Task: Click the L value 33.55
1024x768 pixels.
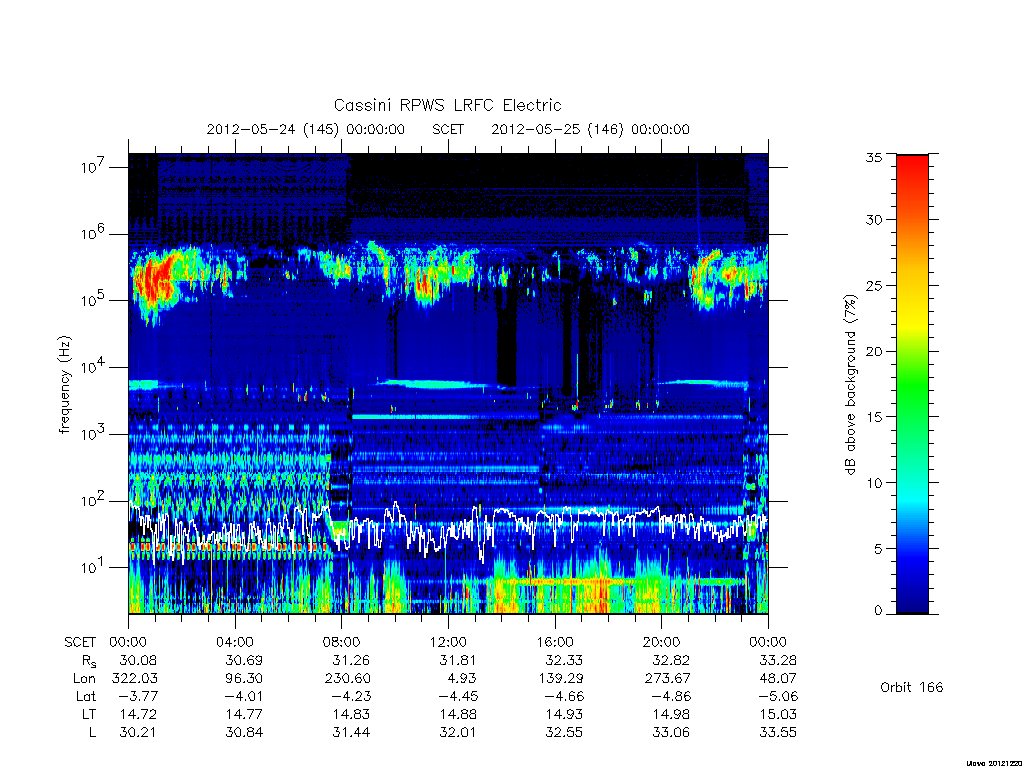Action: 778,732
